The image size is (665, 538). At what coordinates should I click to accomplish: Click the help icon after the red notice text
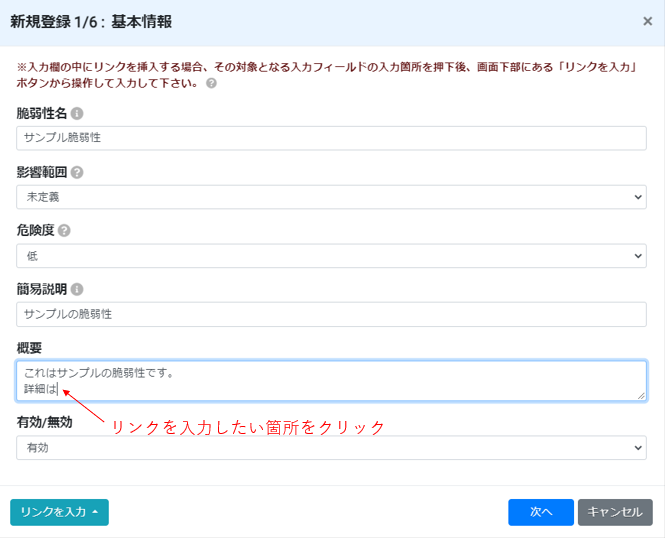tap(211, 83)
